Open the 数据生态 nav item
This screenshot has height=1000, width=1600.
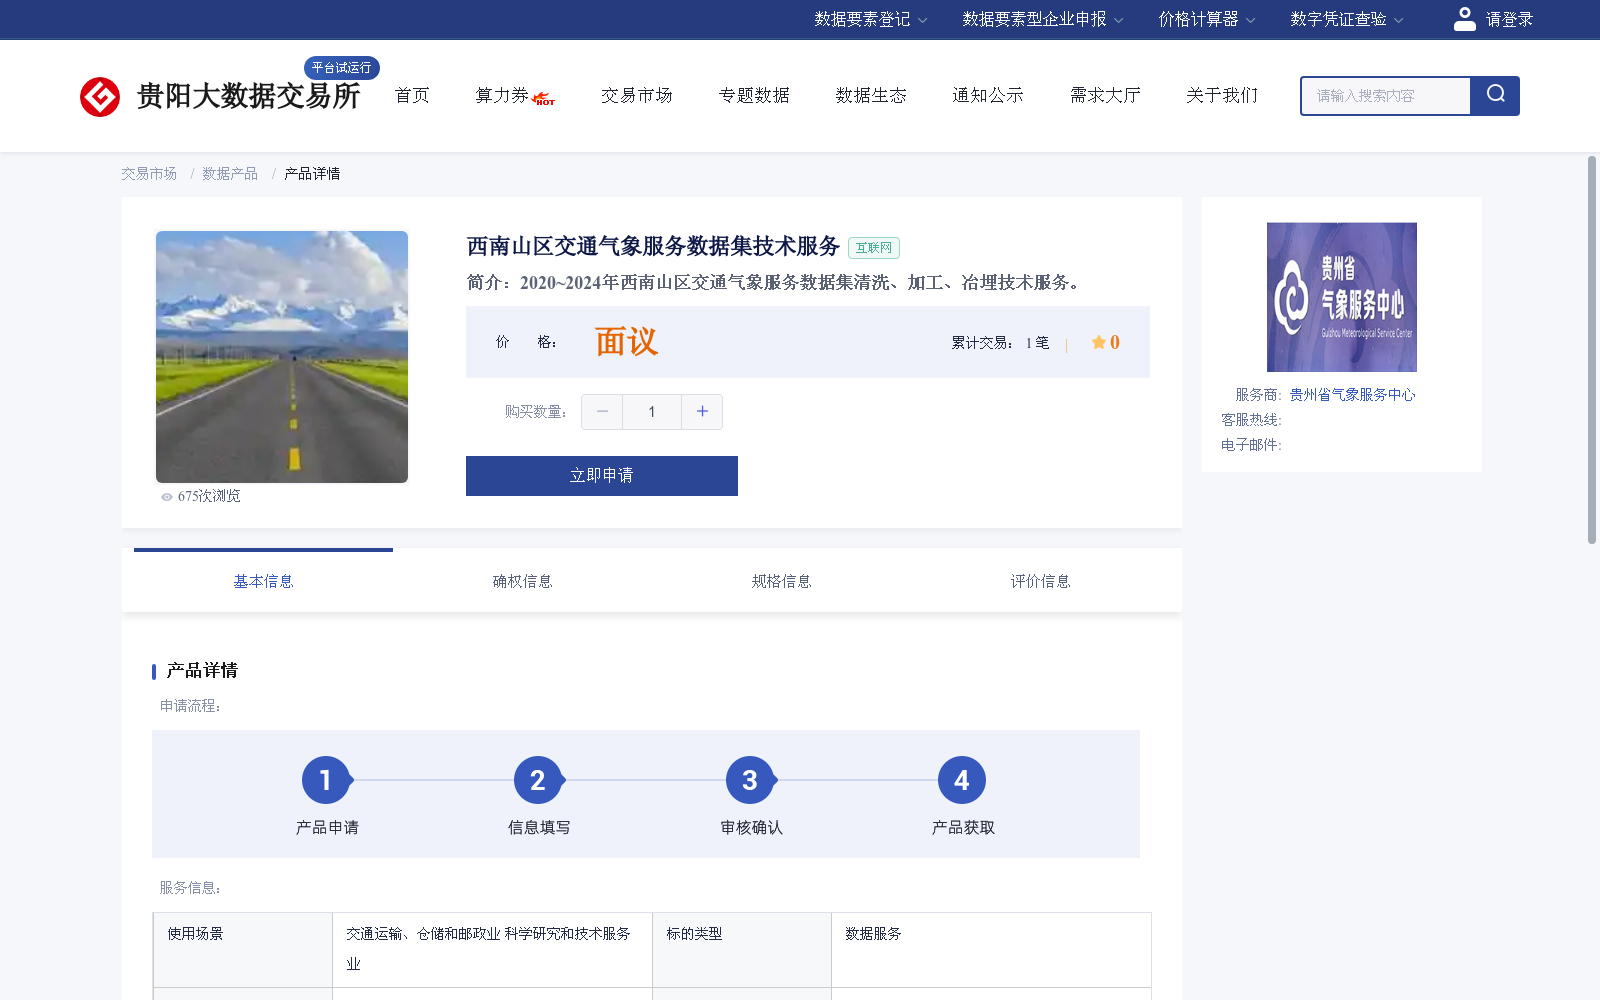[871, 95]
